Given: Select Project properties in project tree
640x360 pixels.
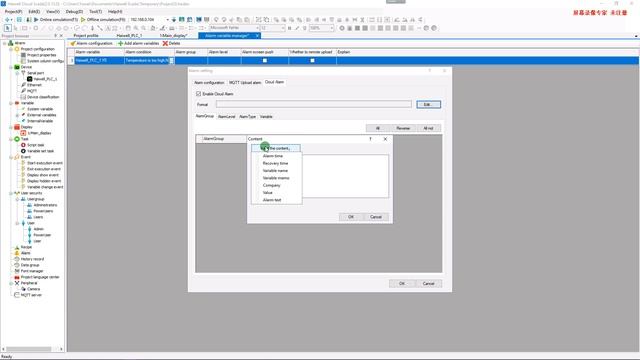Looking at the screenshot, I should click(x=41, y=55).
